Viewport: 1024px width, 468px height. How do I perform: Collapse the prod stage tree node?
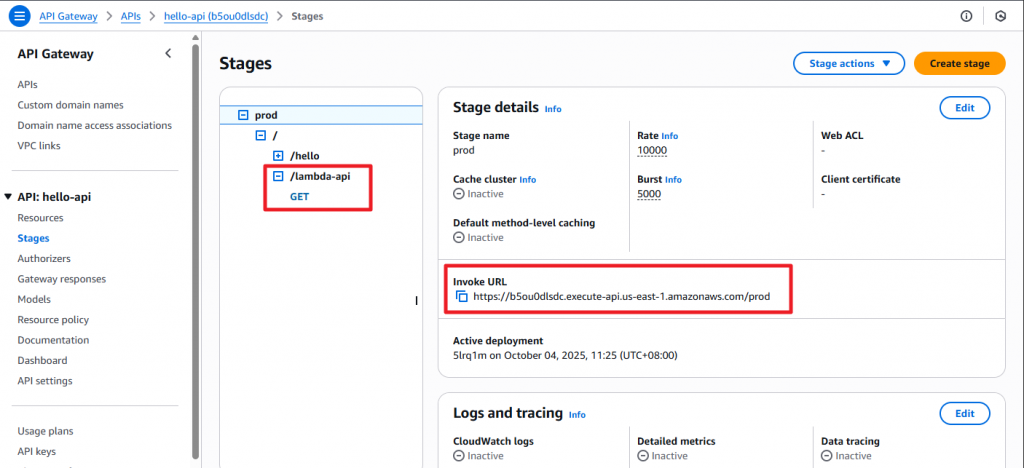point(243,115)
